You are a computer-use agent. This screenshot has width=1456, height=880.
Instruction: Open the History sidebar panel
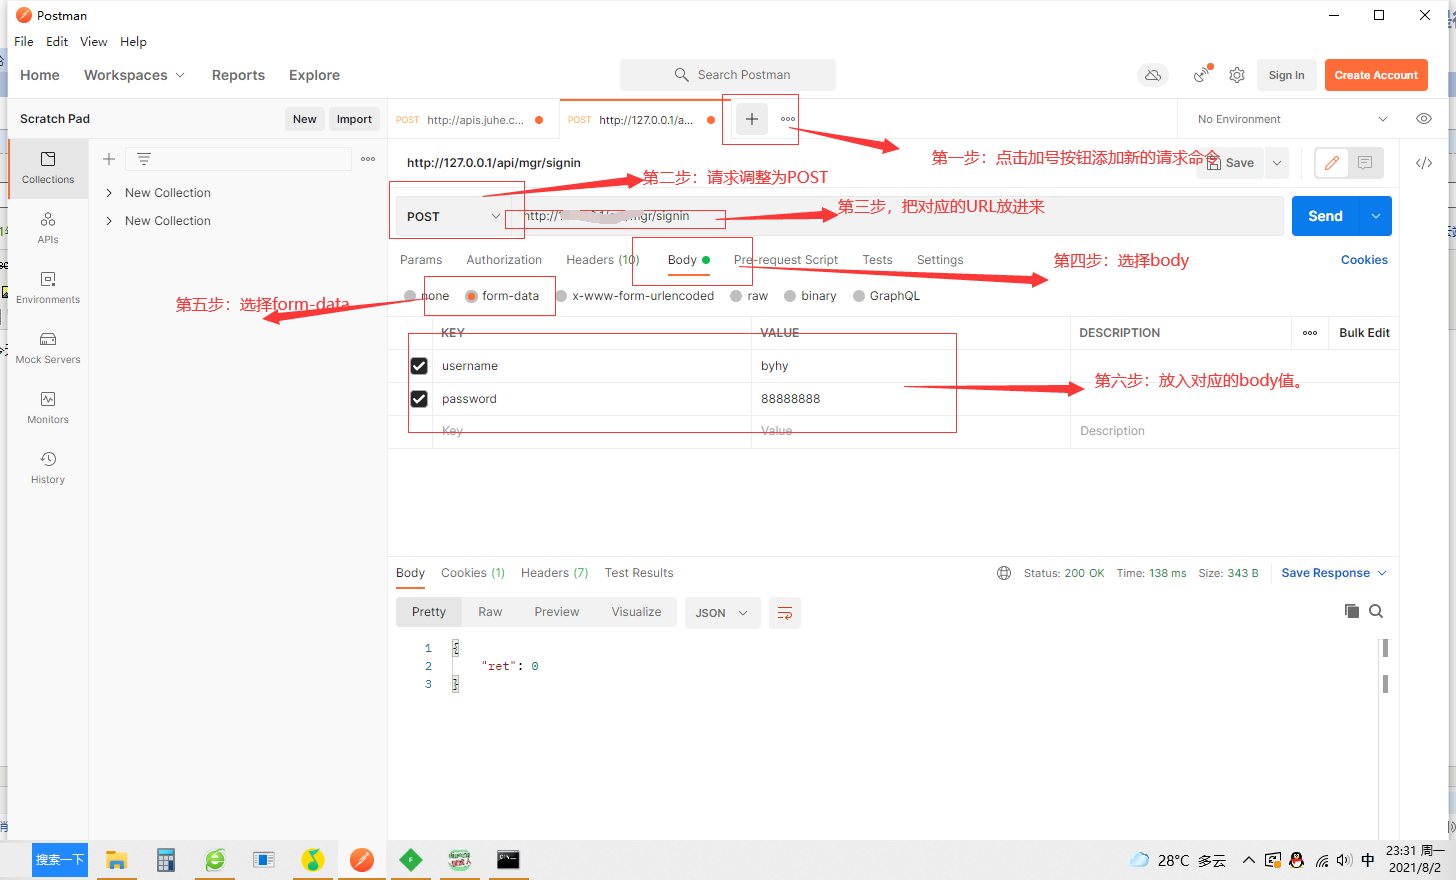[x=48, y=467]
